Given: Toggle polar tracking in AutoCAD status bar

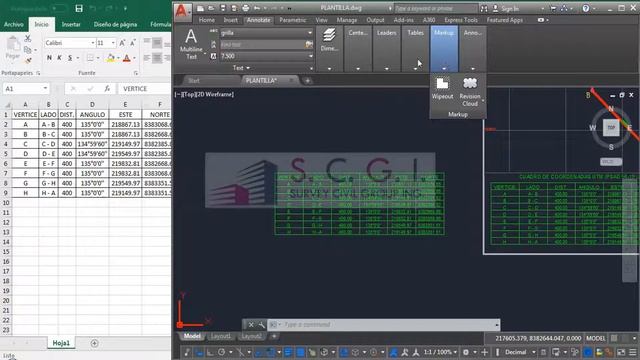Looking at the screenshot, I should [222, 352].
